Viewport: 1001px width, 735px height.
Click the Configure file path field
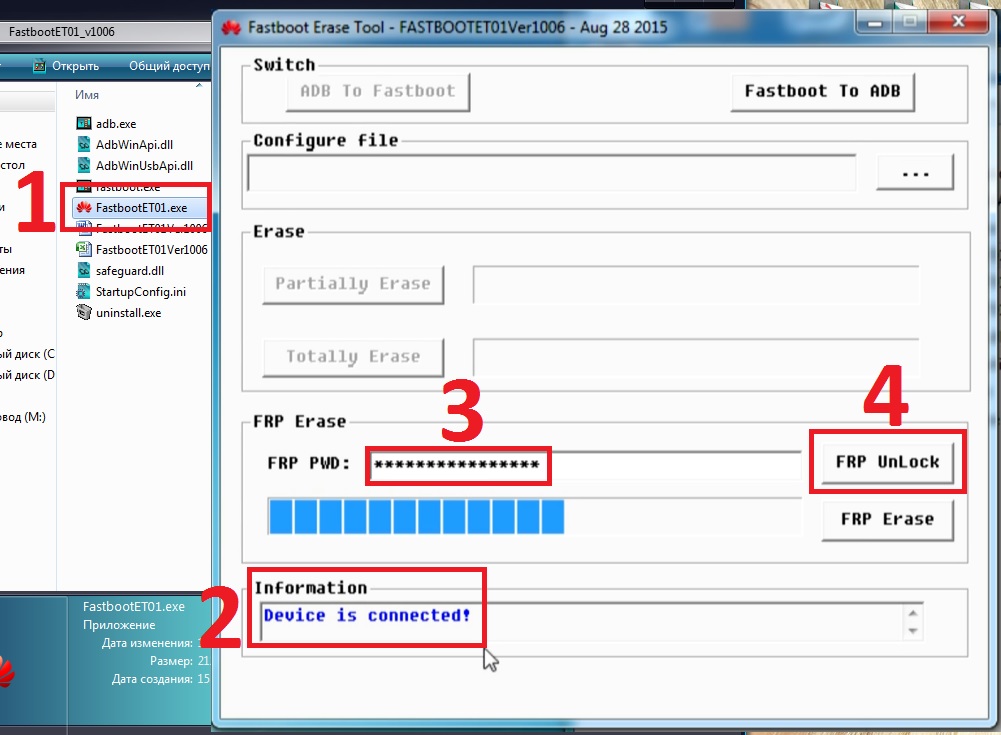click(552, 172)
